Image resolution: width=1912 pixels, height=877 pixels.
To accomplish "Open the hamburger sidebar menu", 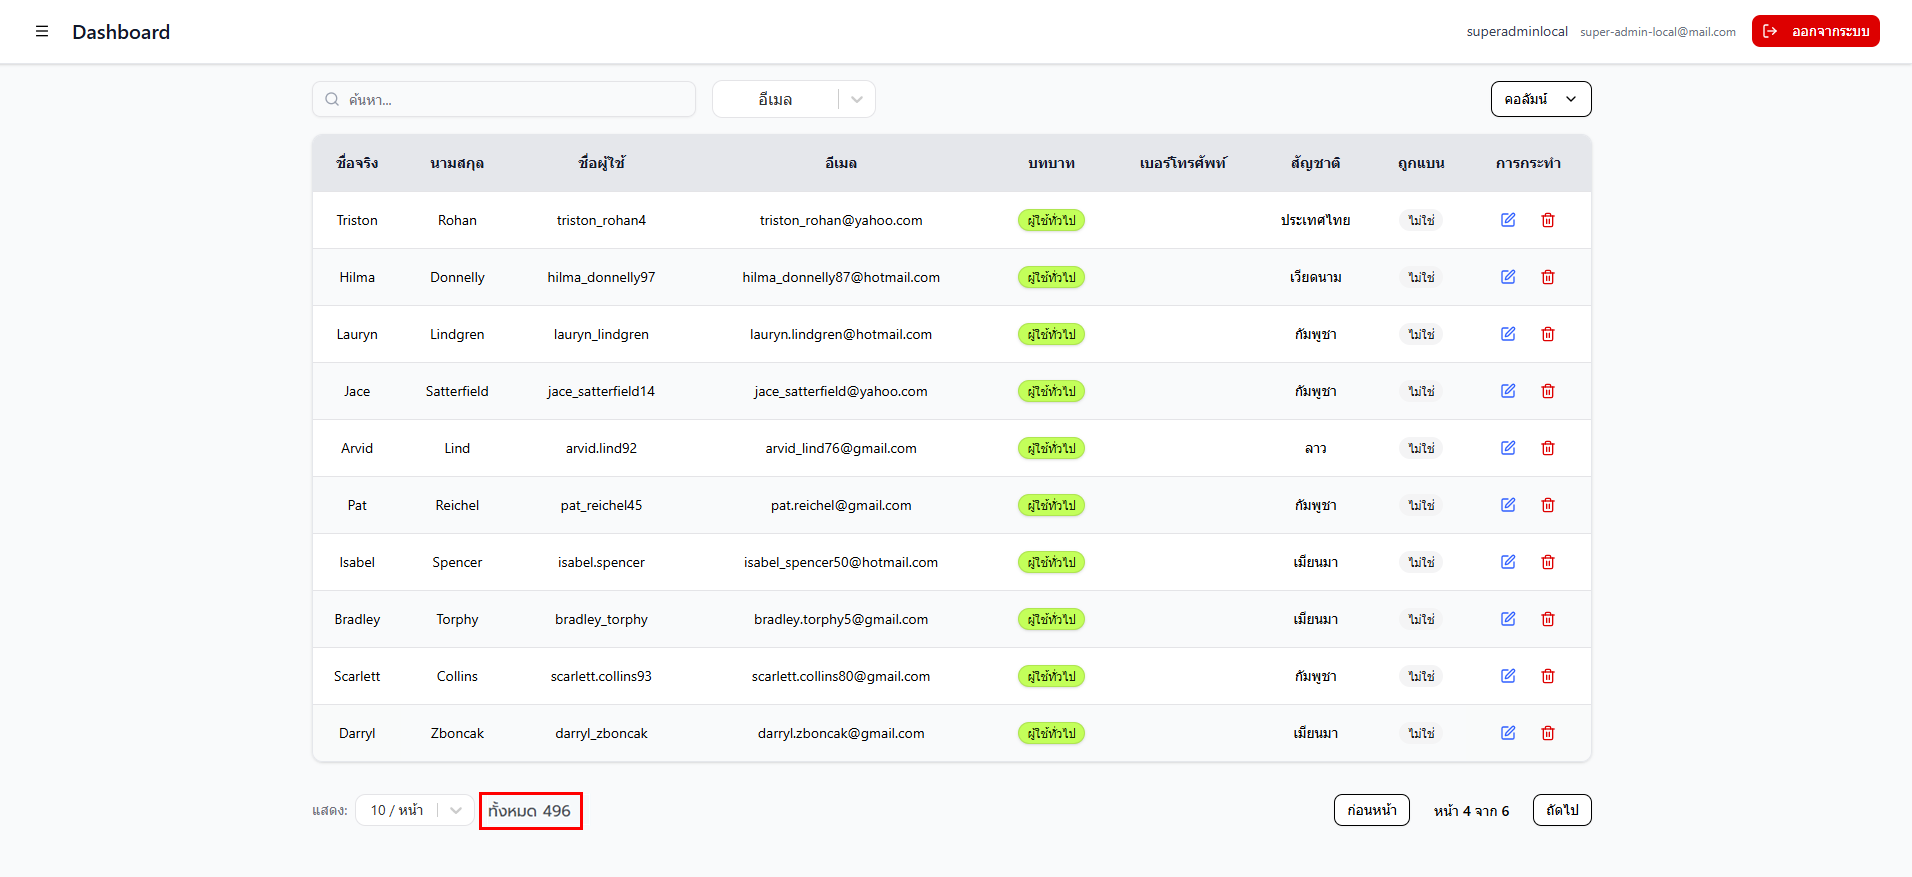I will pyautogui.click(x=42, y=32).
